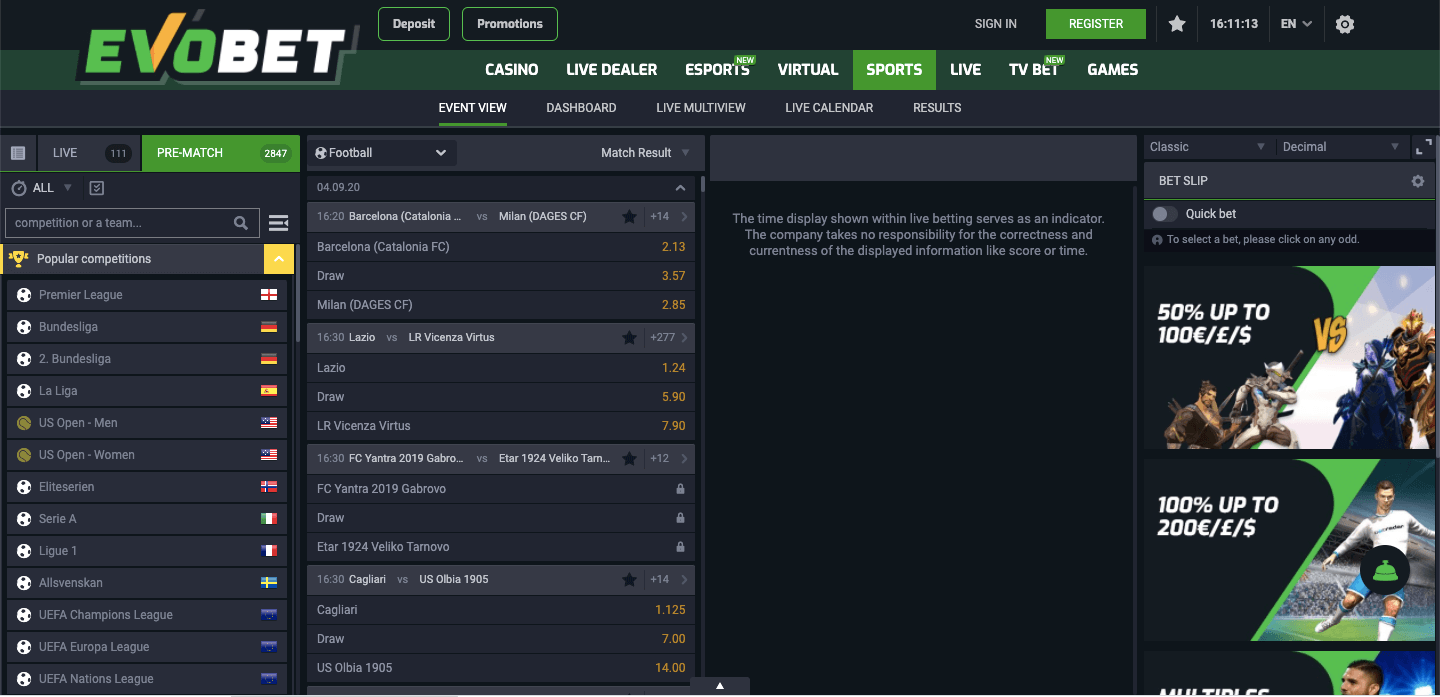Favorite the Cagliari vs US Olbia match star

pyautogui.click(x=629, y=579)
